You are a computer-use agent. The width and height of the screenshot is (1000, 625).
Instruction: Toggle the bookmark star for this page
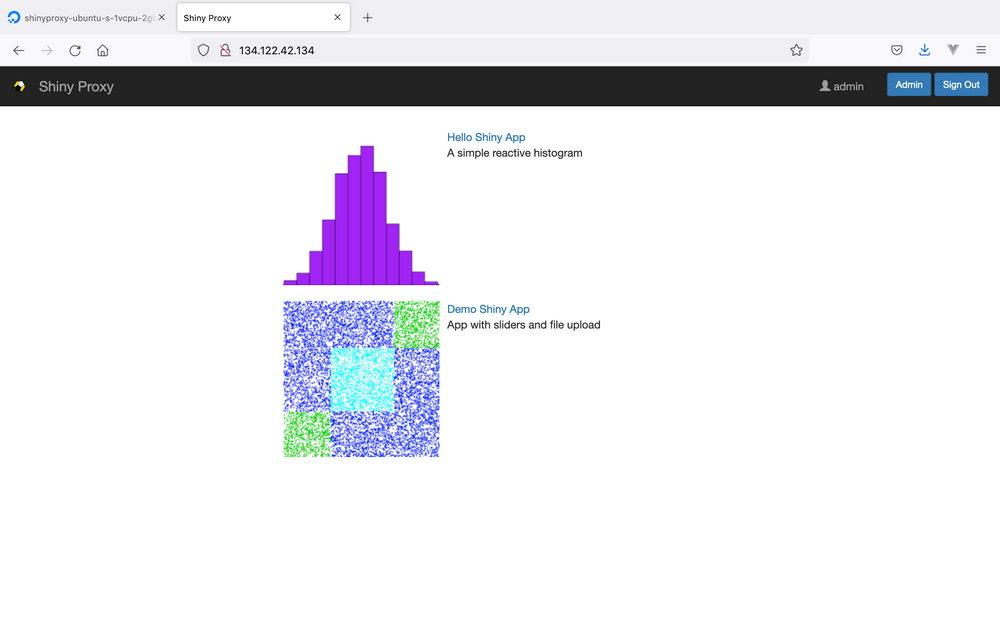pos(796,49)
